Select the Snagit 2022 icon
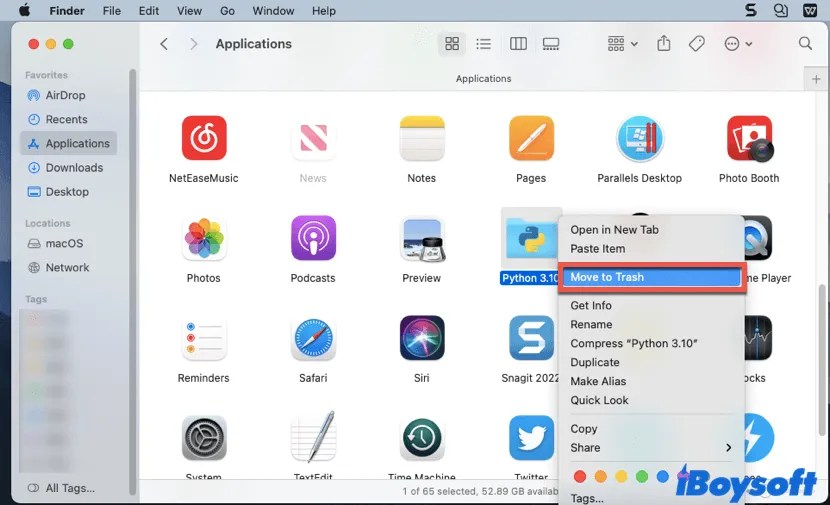The width and height of the screenshot is (830, 505). coord(531,338)
